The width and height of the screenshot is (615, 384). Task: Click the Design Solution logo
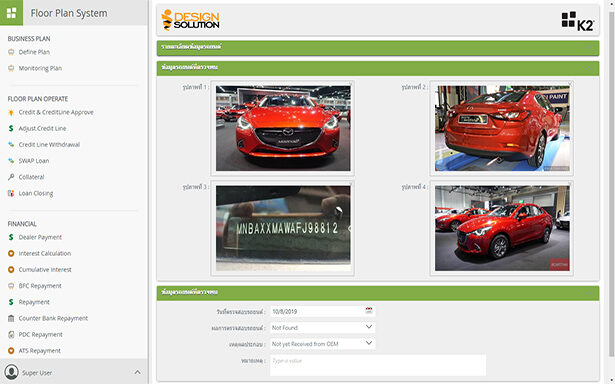coord(190,20)
